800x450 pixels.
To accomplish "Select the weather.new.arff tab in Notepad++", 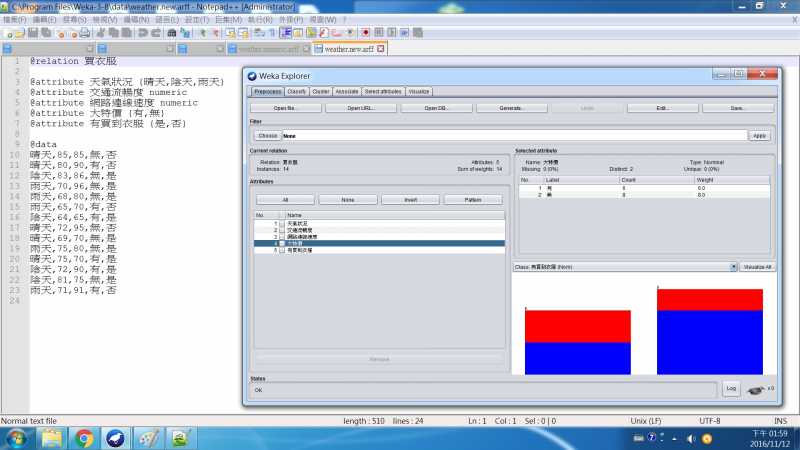I will (x=349, y=49).
